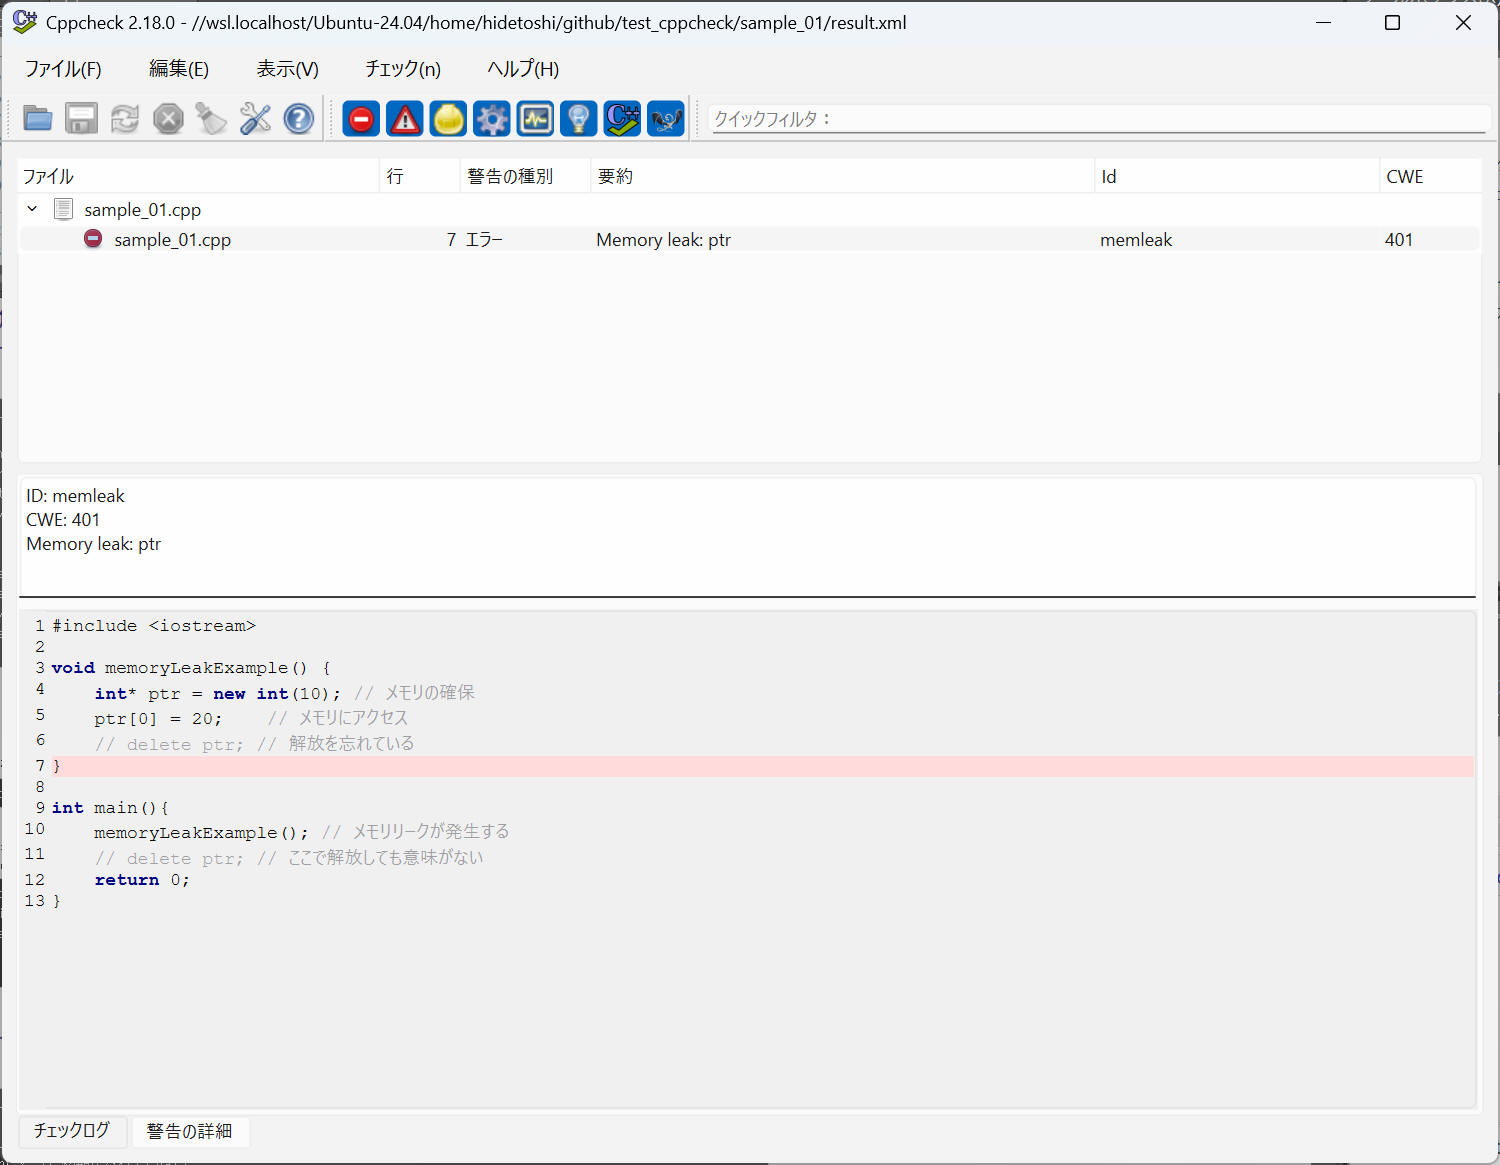The height and width of the screenshot is (1165, 1500).
Task: Select the Memory leak: ptr summary cell
Action: tap(663, 240)
